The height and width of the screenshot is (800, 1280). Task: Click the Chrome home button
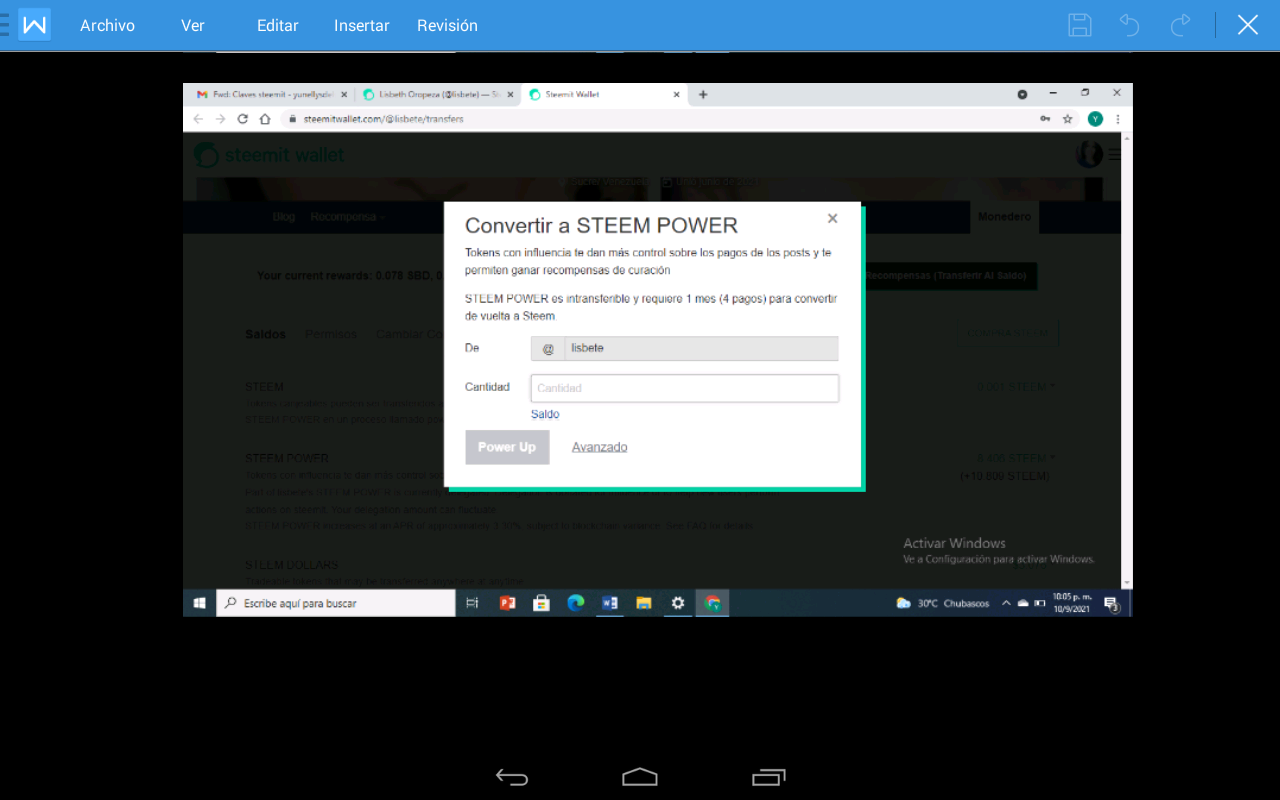click(265, 118)
